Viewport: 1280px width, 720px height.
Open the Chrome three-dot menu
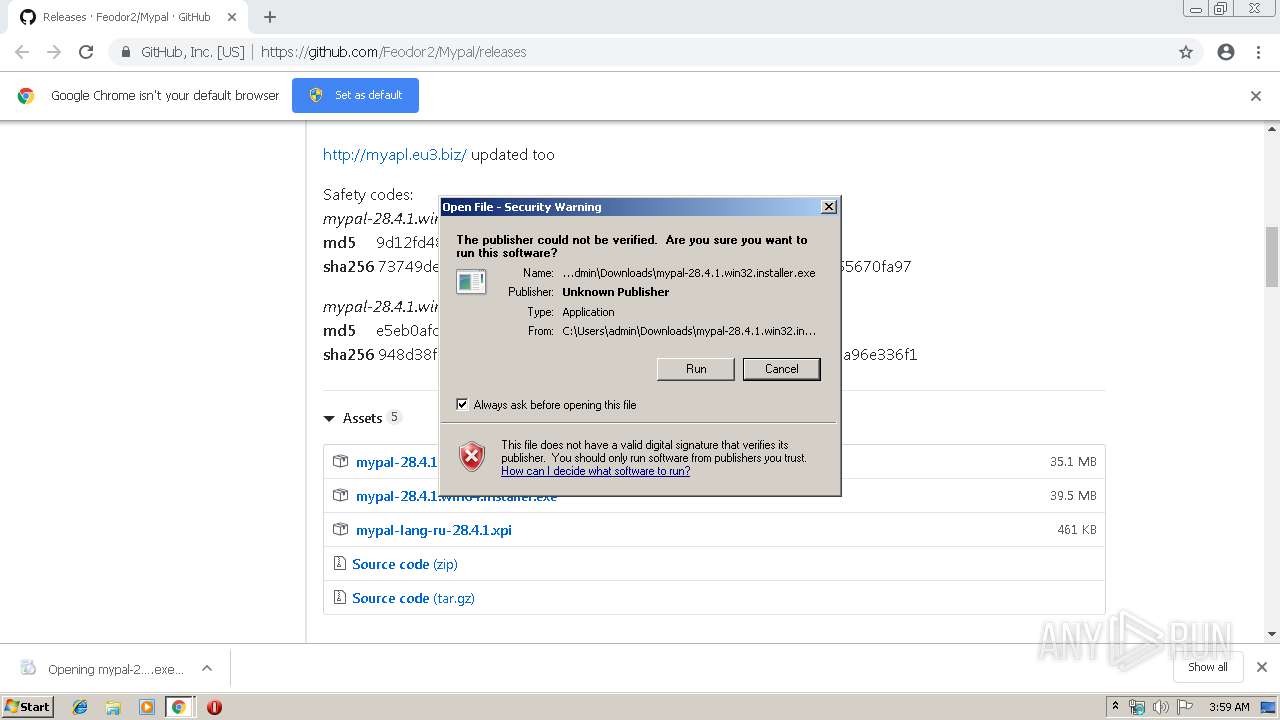[1258, 52]
